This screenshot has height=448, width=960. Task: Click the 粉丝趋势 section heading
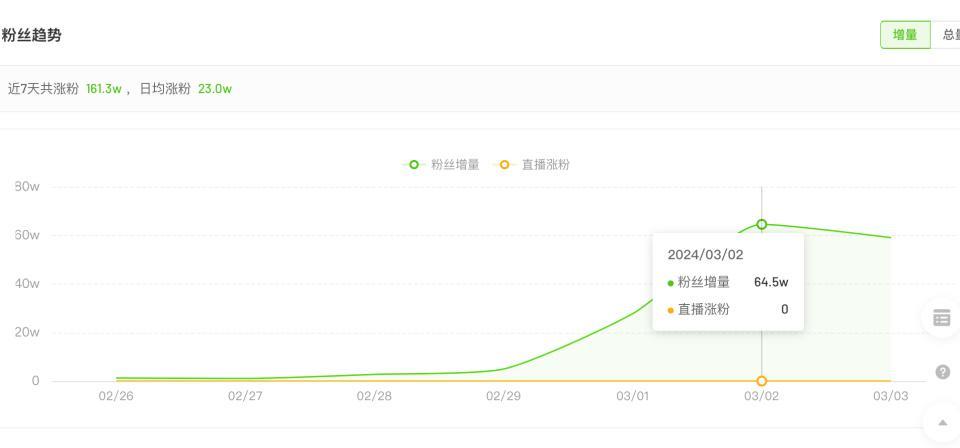click(x=31, y=35)
